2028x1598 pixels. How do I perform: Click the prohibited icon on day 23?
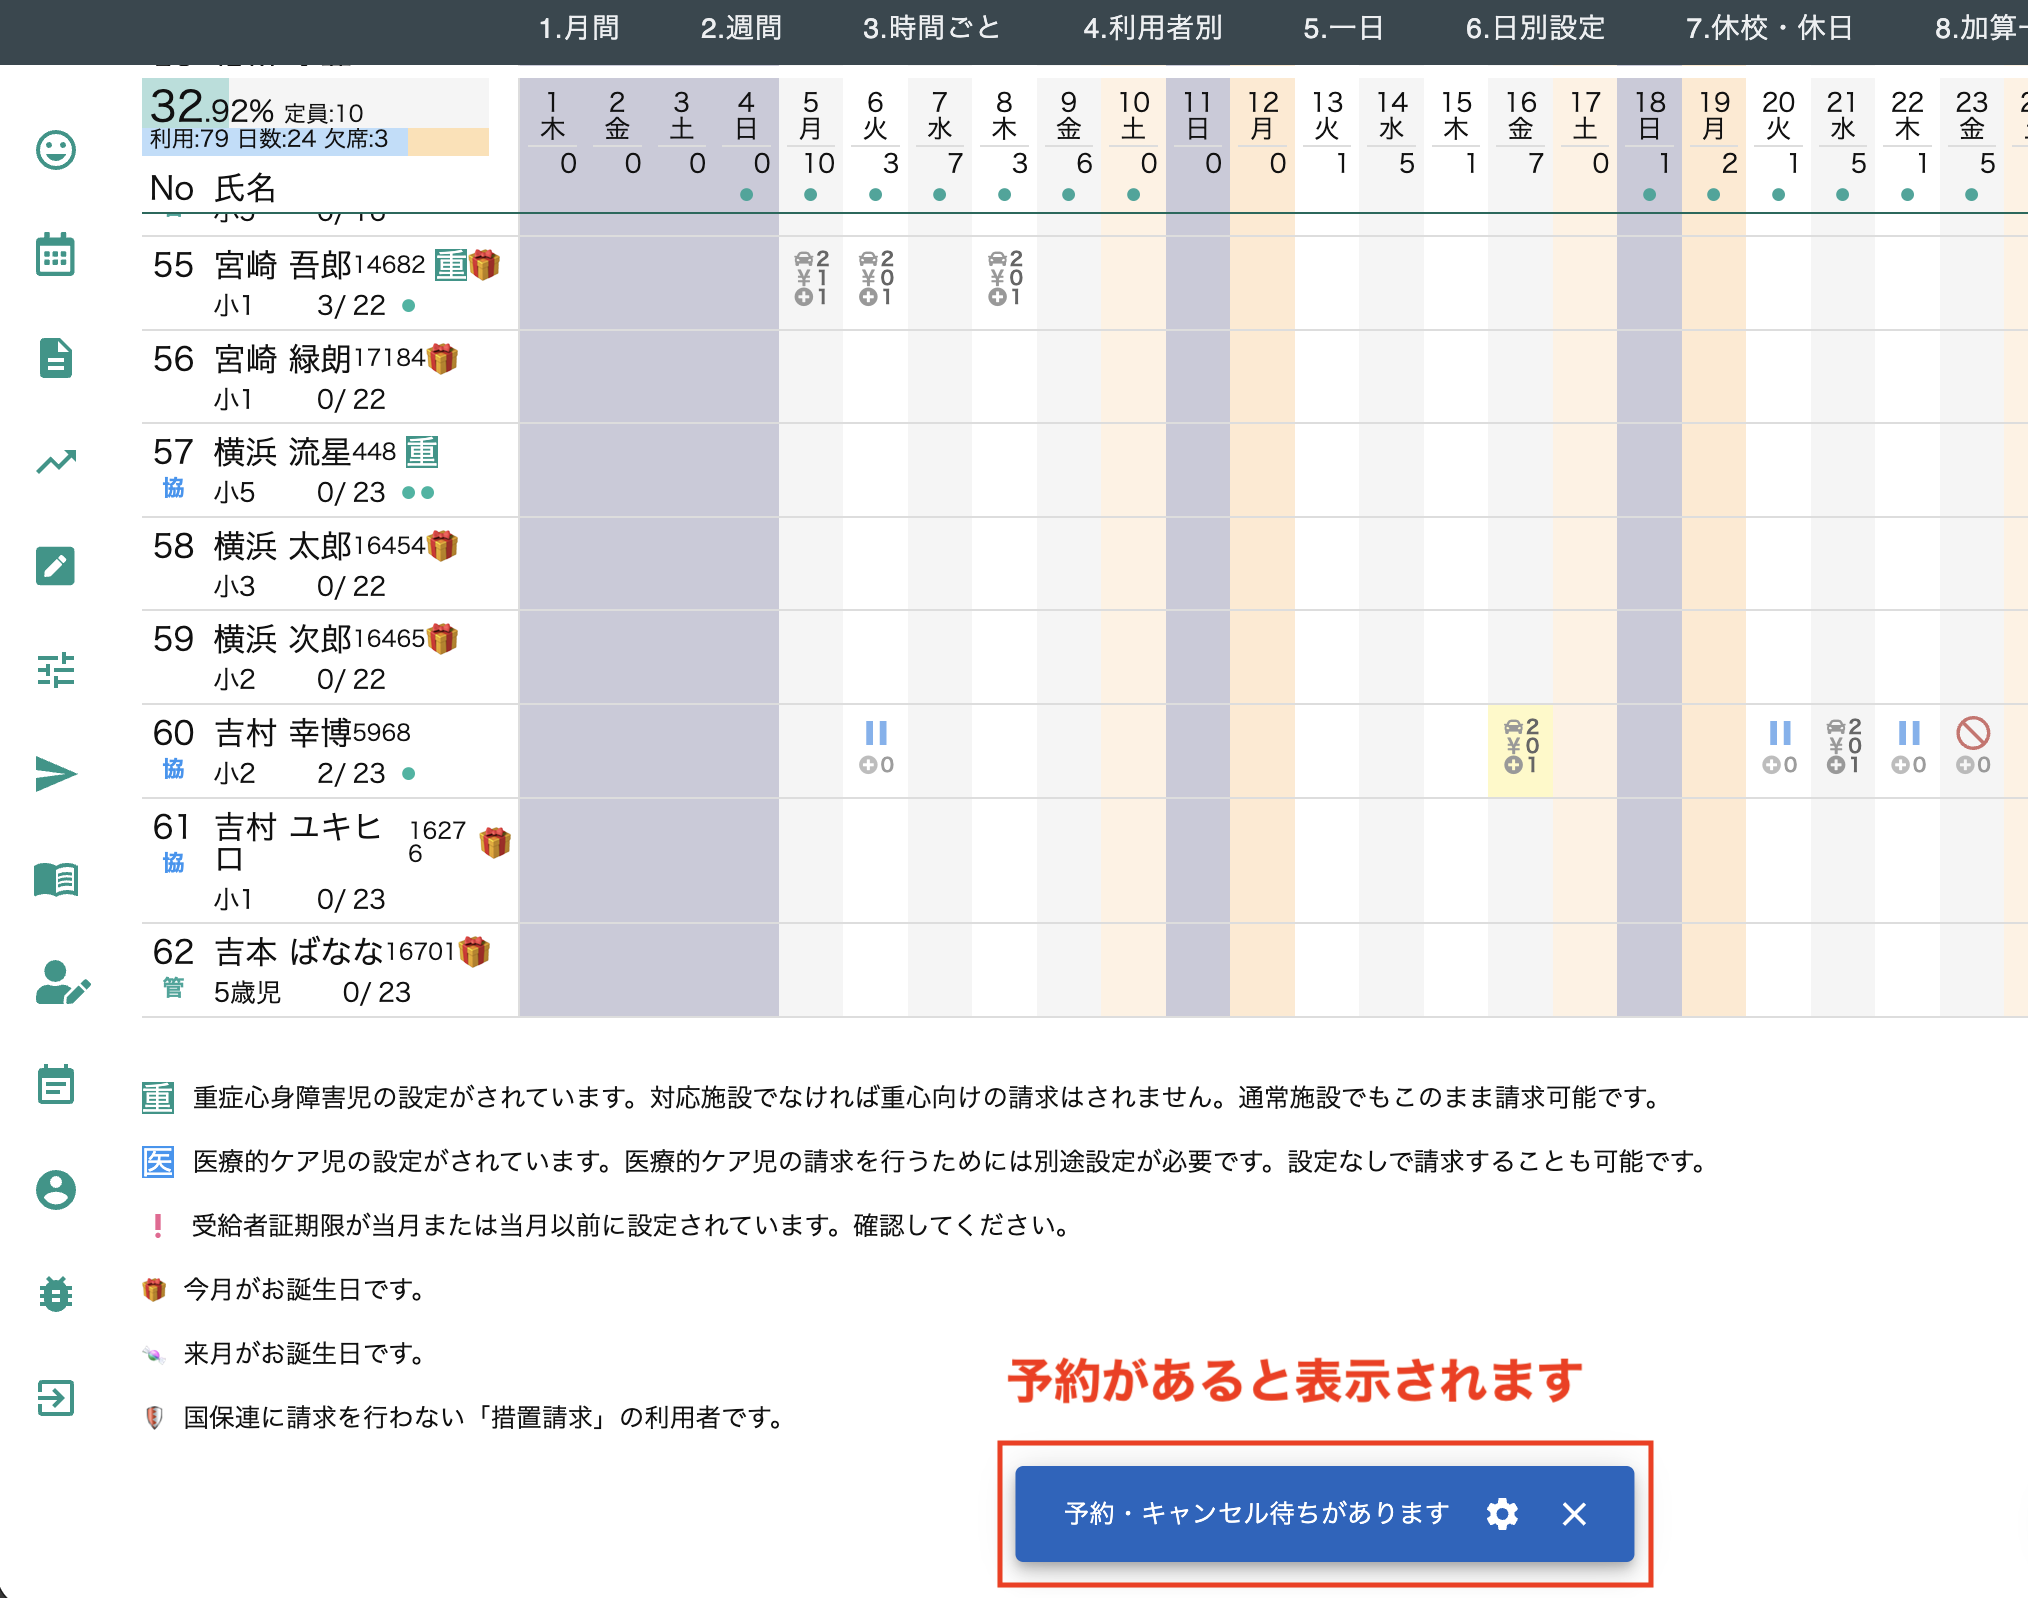tap(1973, 734)
